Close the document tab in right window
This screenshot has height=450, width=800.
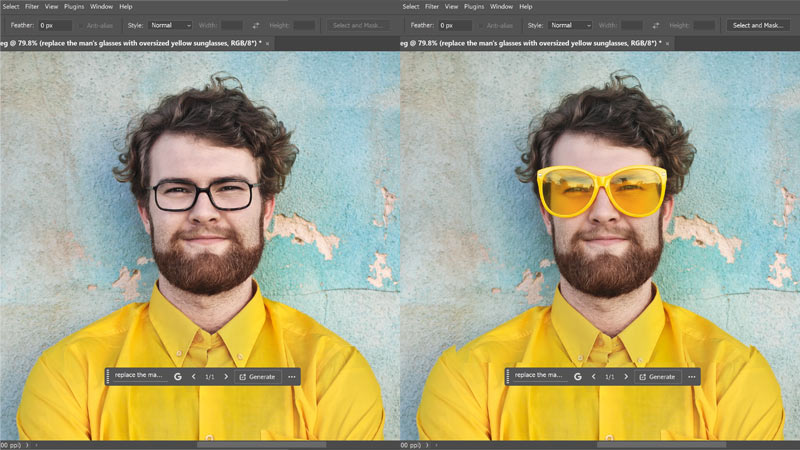pos(667,44)
